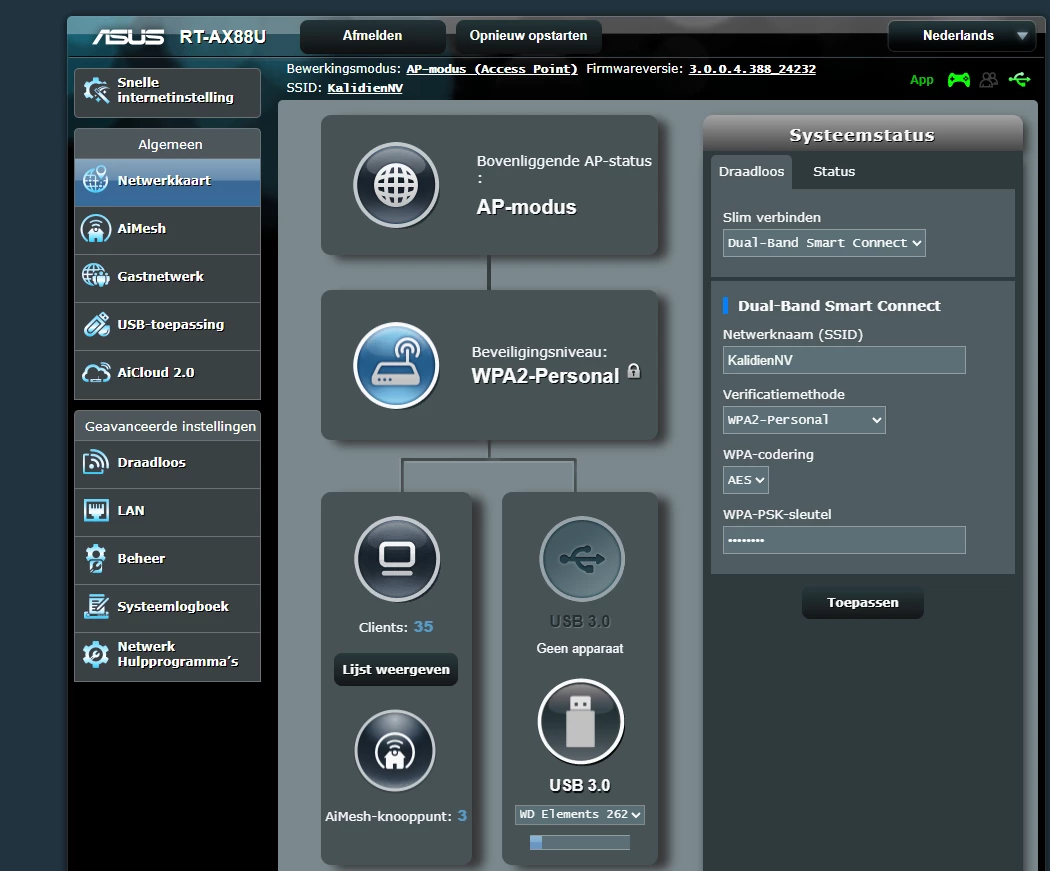
Task: Open the Slim verbinden Smart Connect dropdown
Action: [824, 243]
